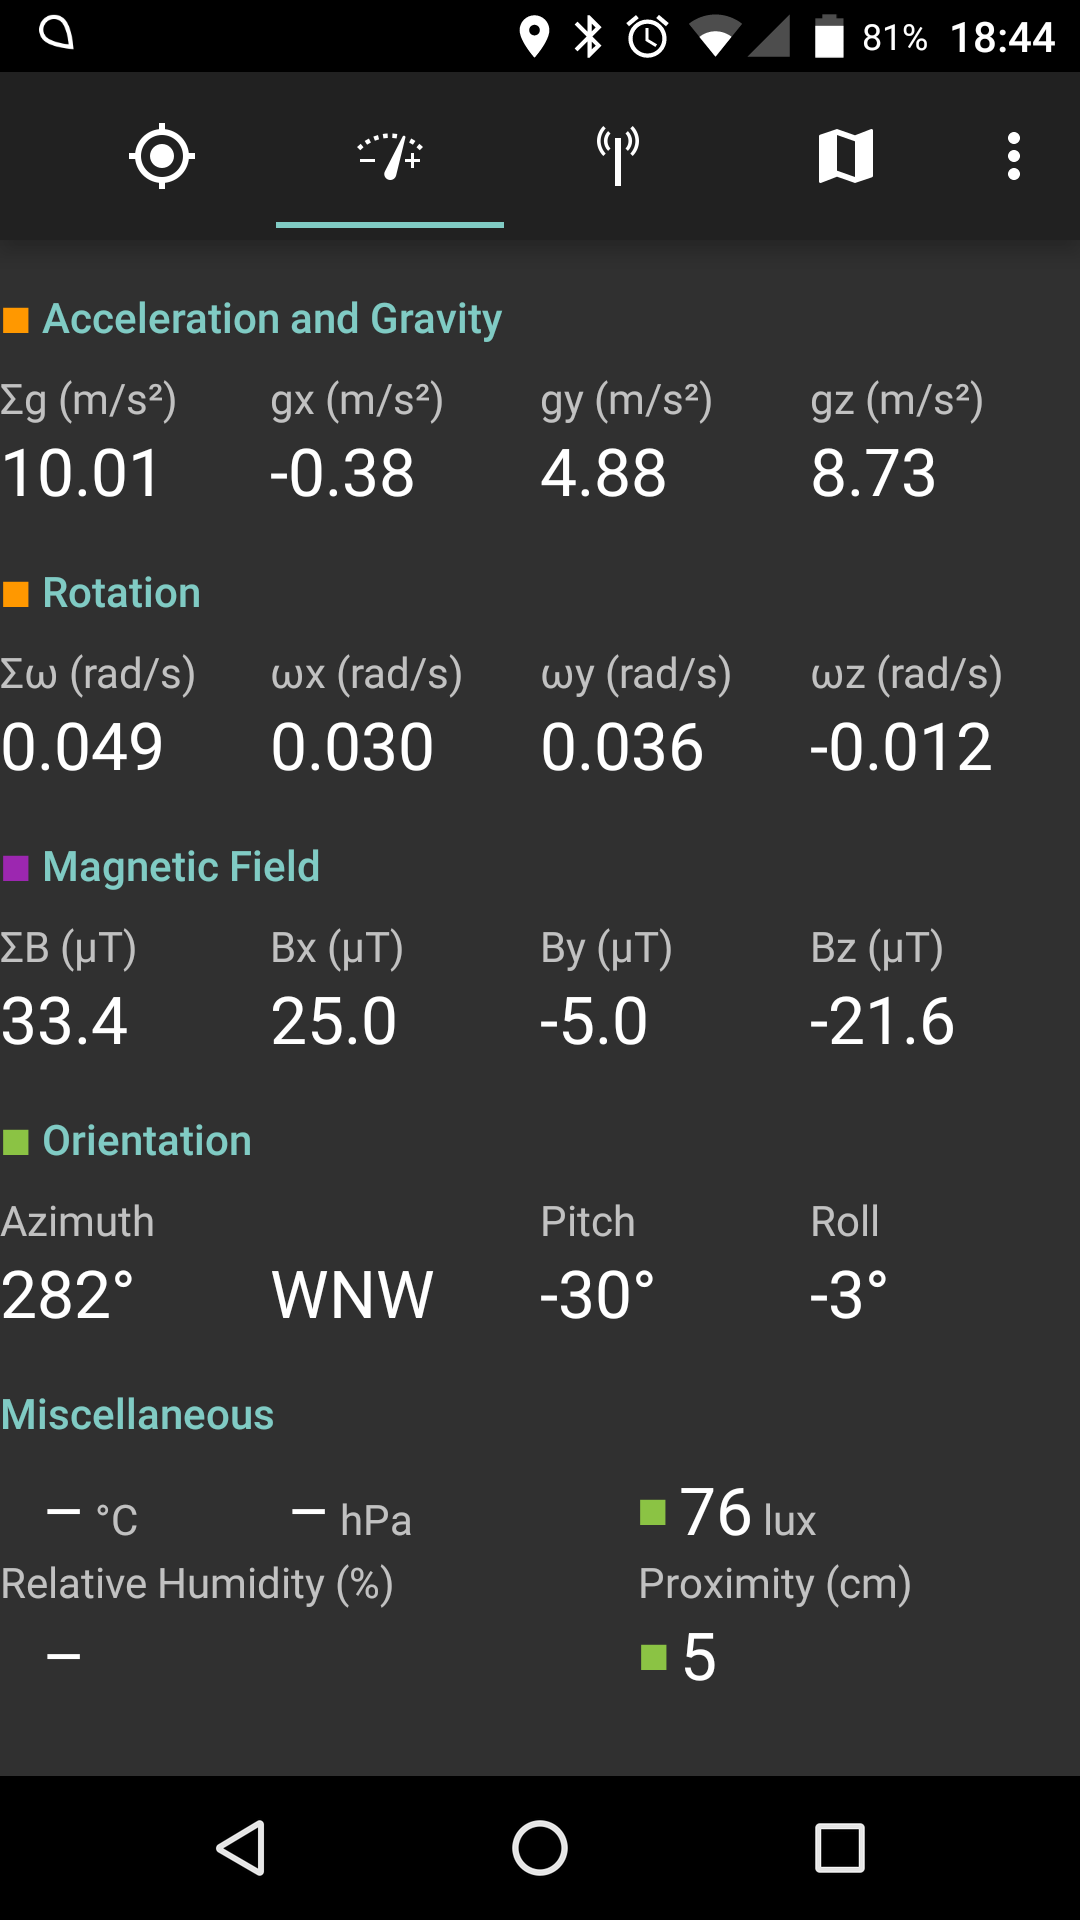1080x1920 pixels.
Task: Open the GPS location target tab
Action: coord(161,156)
